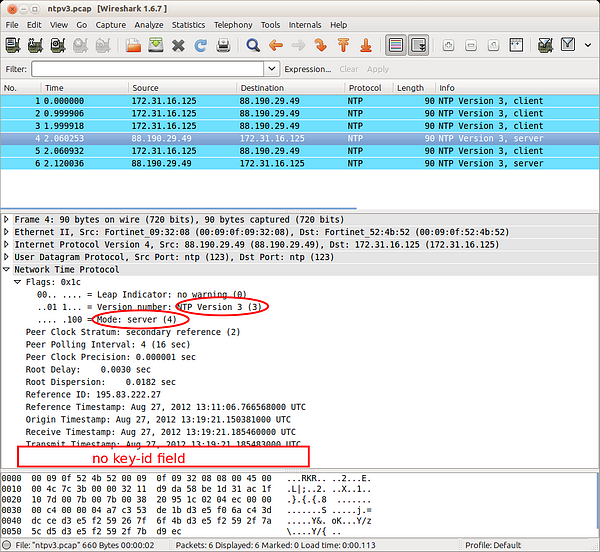Image resolution: width=600 pixels, height=552 pixels.
Task: Click the stop capture toolbar icon
Action: (x=80, y=45)
